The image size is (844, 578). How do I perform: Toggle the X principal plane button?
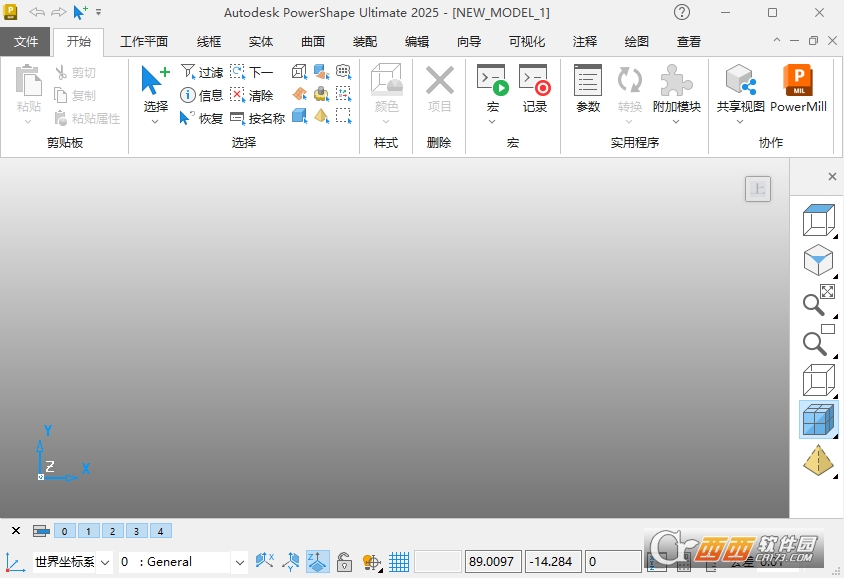pyautogui.click(x=265, y=562)
